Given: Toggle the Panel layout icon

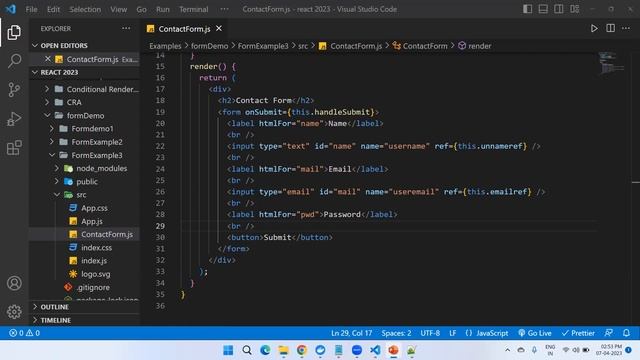Looking at the screenshot, I should [543, 9].
